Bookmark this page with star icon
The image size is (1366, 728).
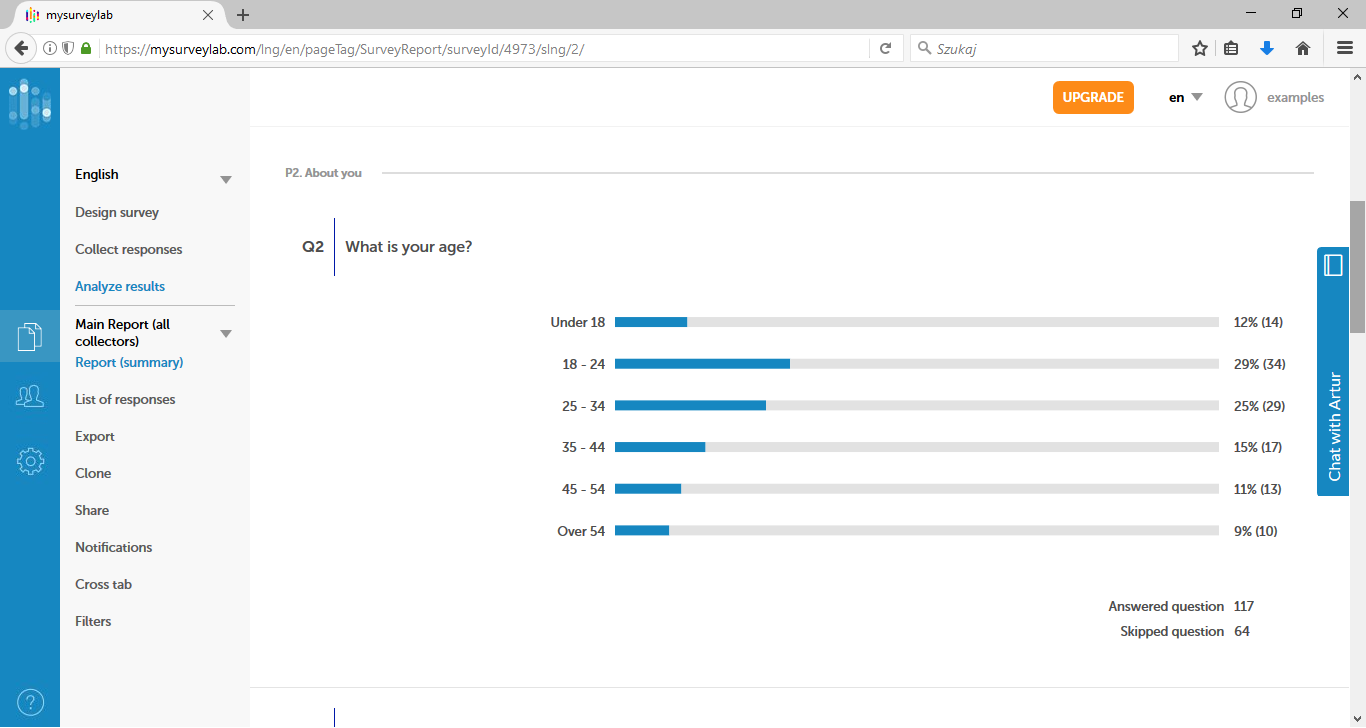point(1200,48)
